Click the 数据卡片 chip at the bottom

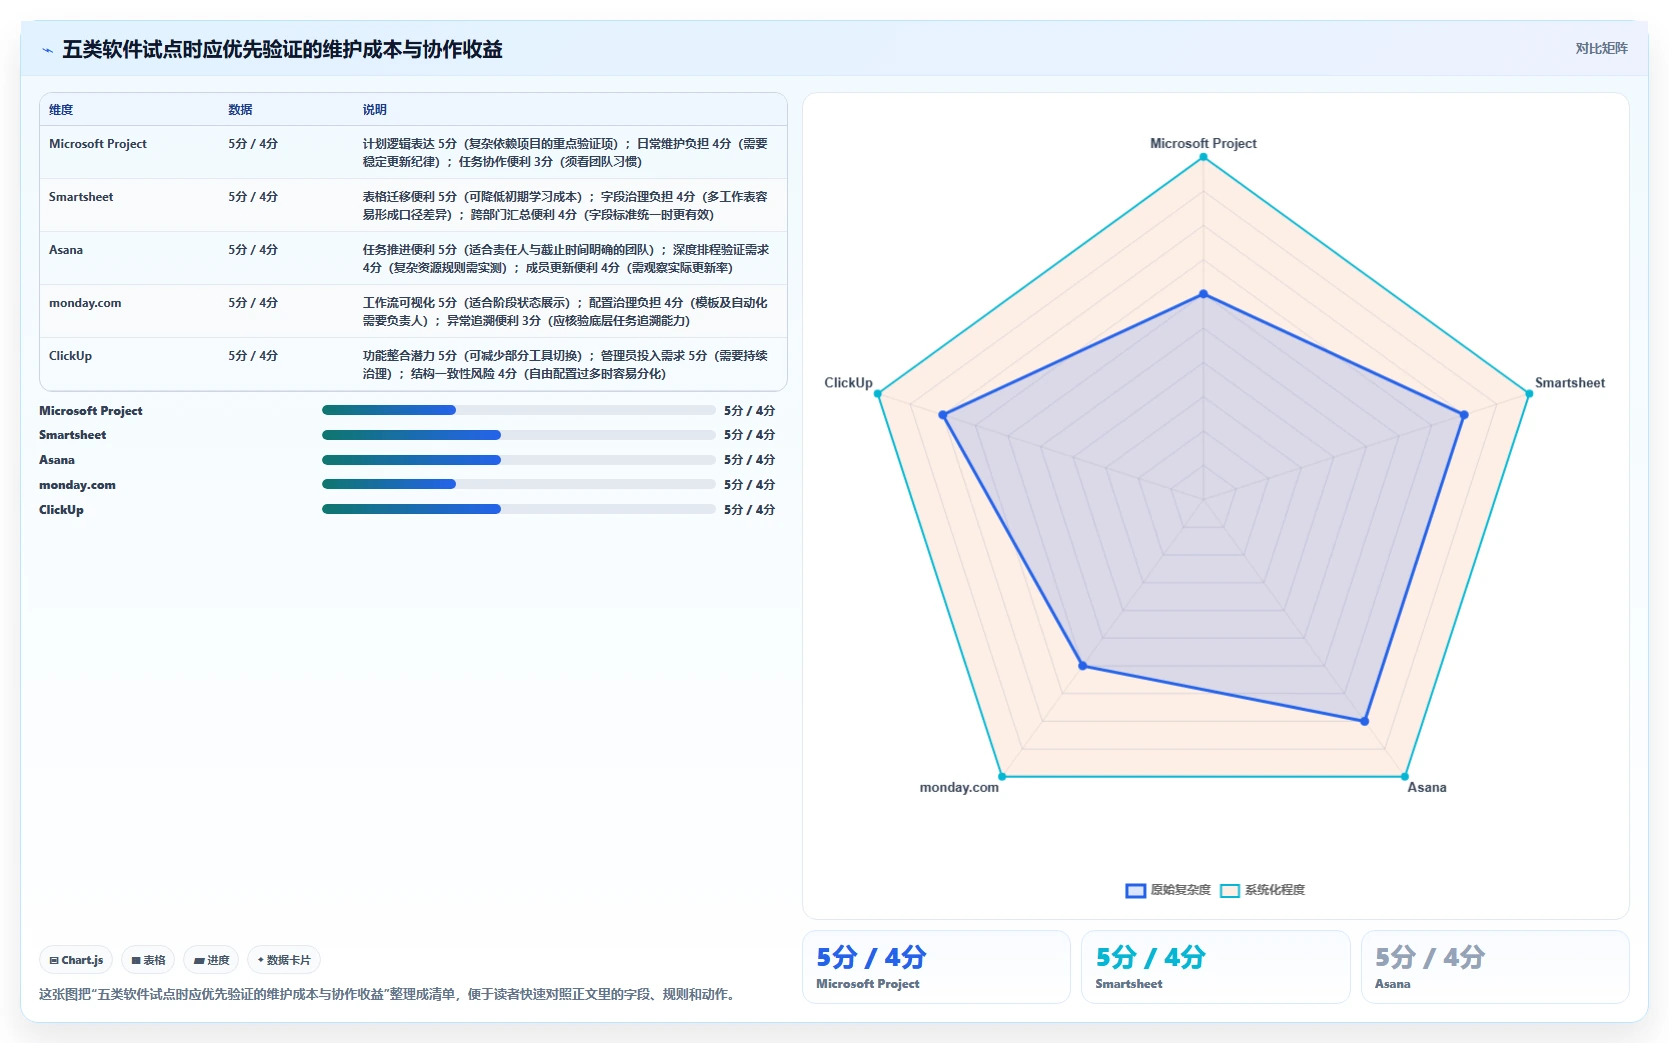(x=284, y=960)
